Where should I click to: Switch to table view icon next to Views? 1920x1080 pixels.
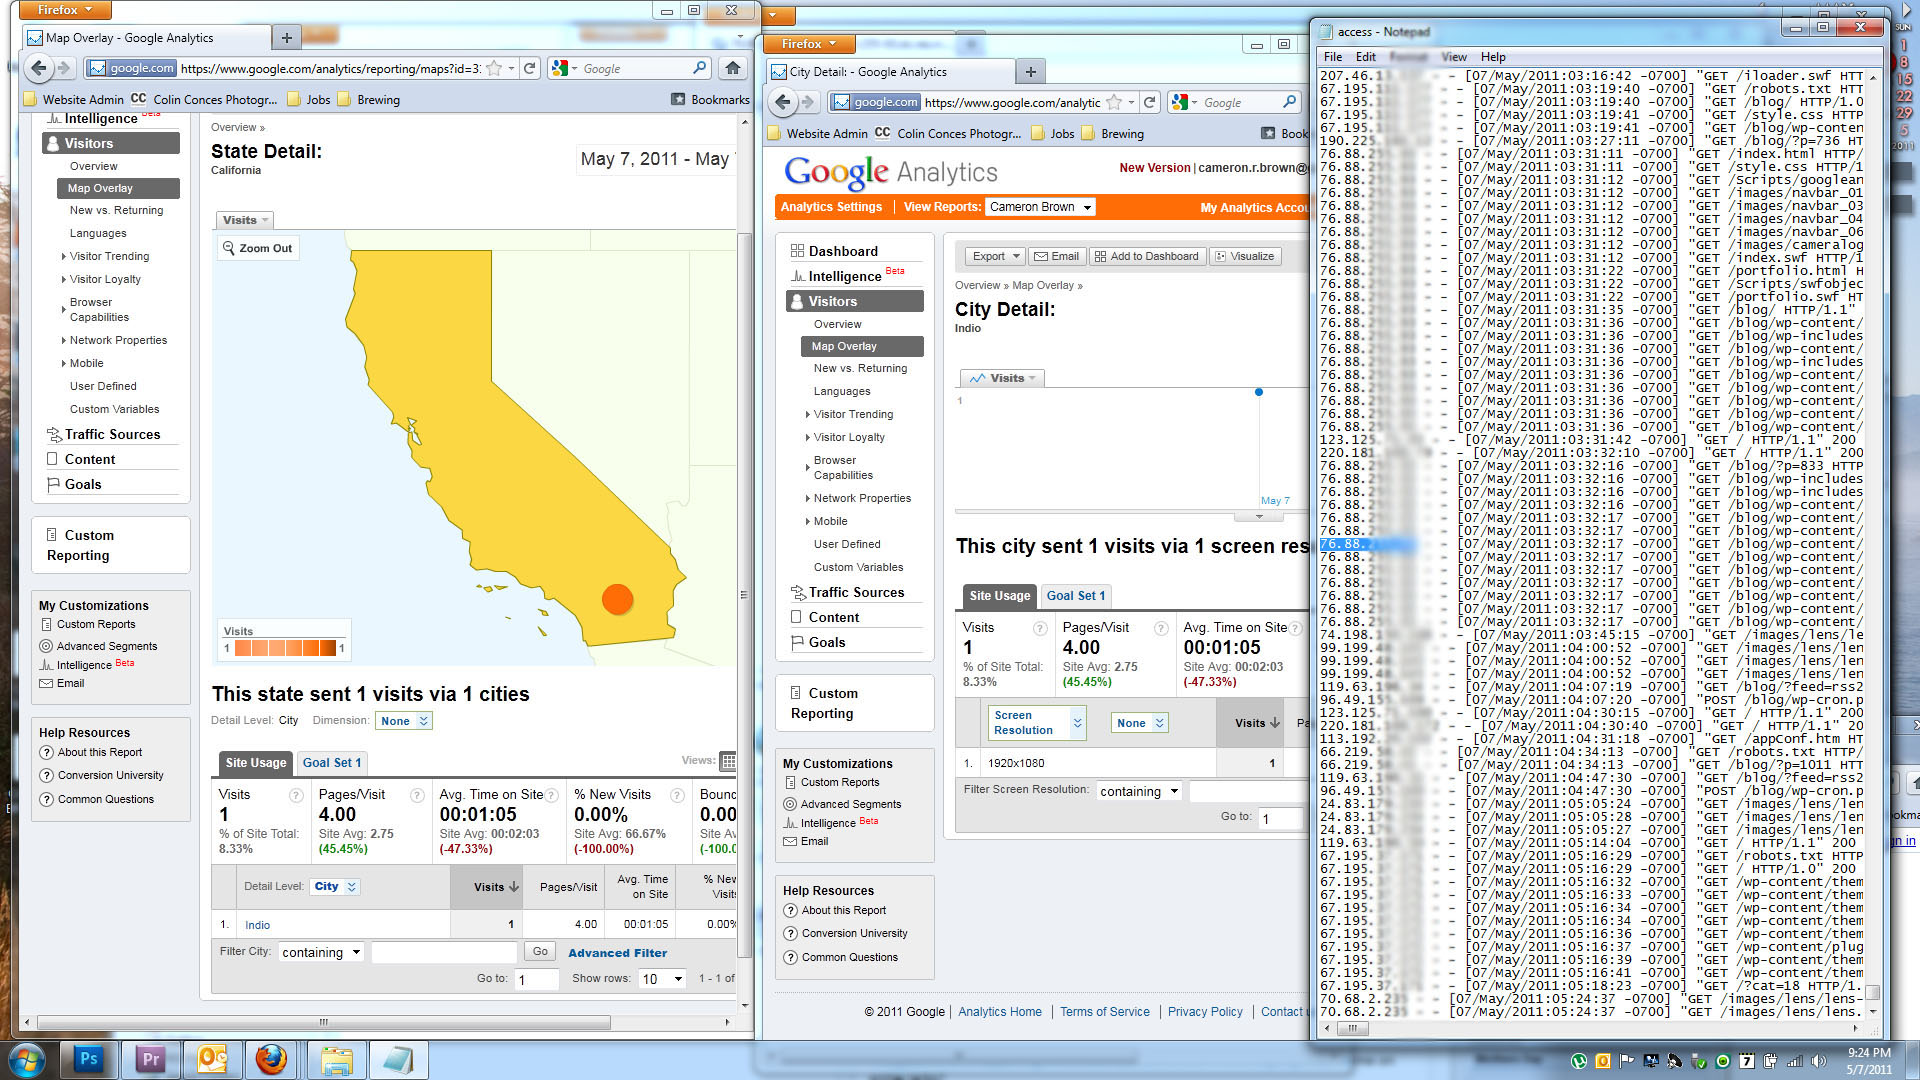tap(728, 761)
